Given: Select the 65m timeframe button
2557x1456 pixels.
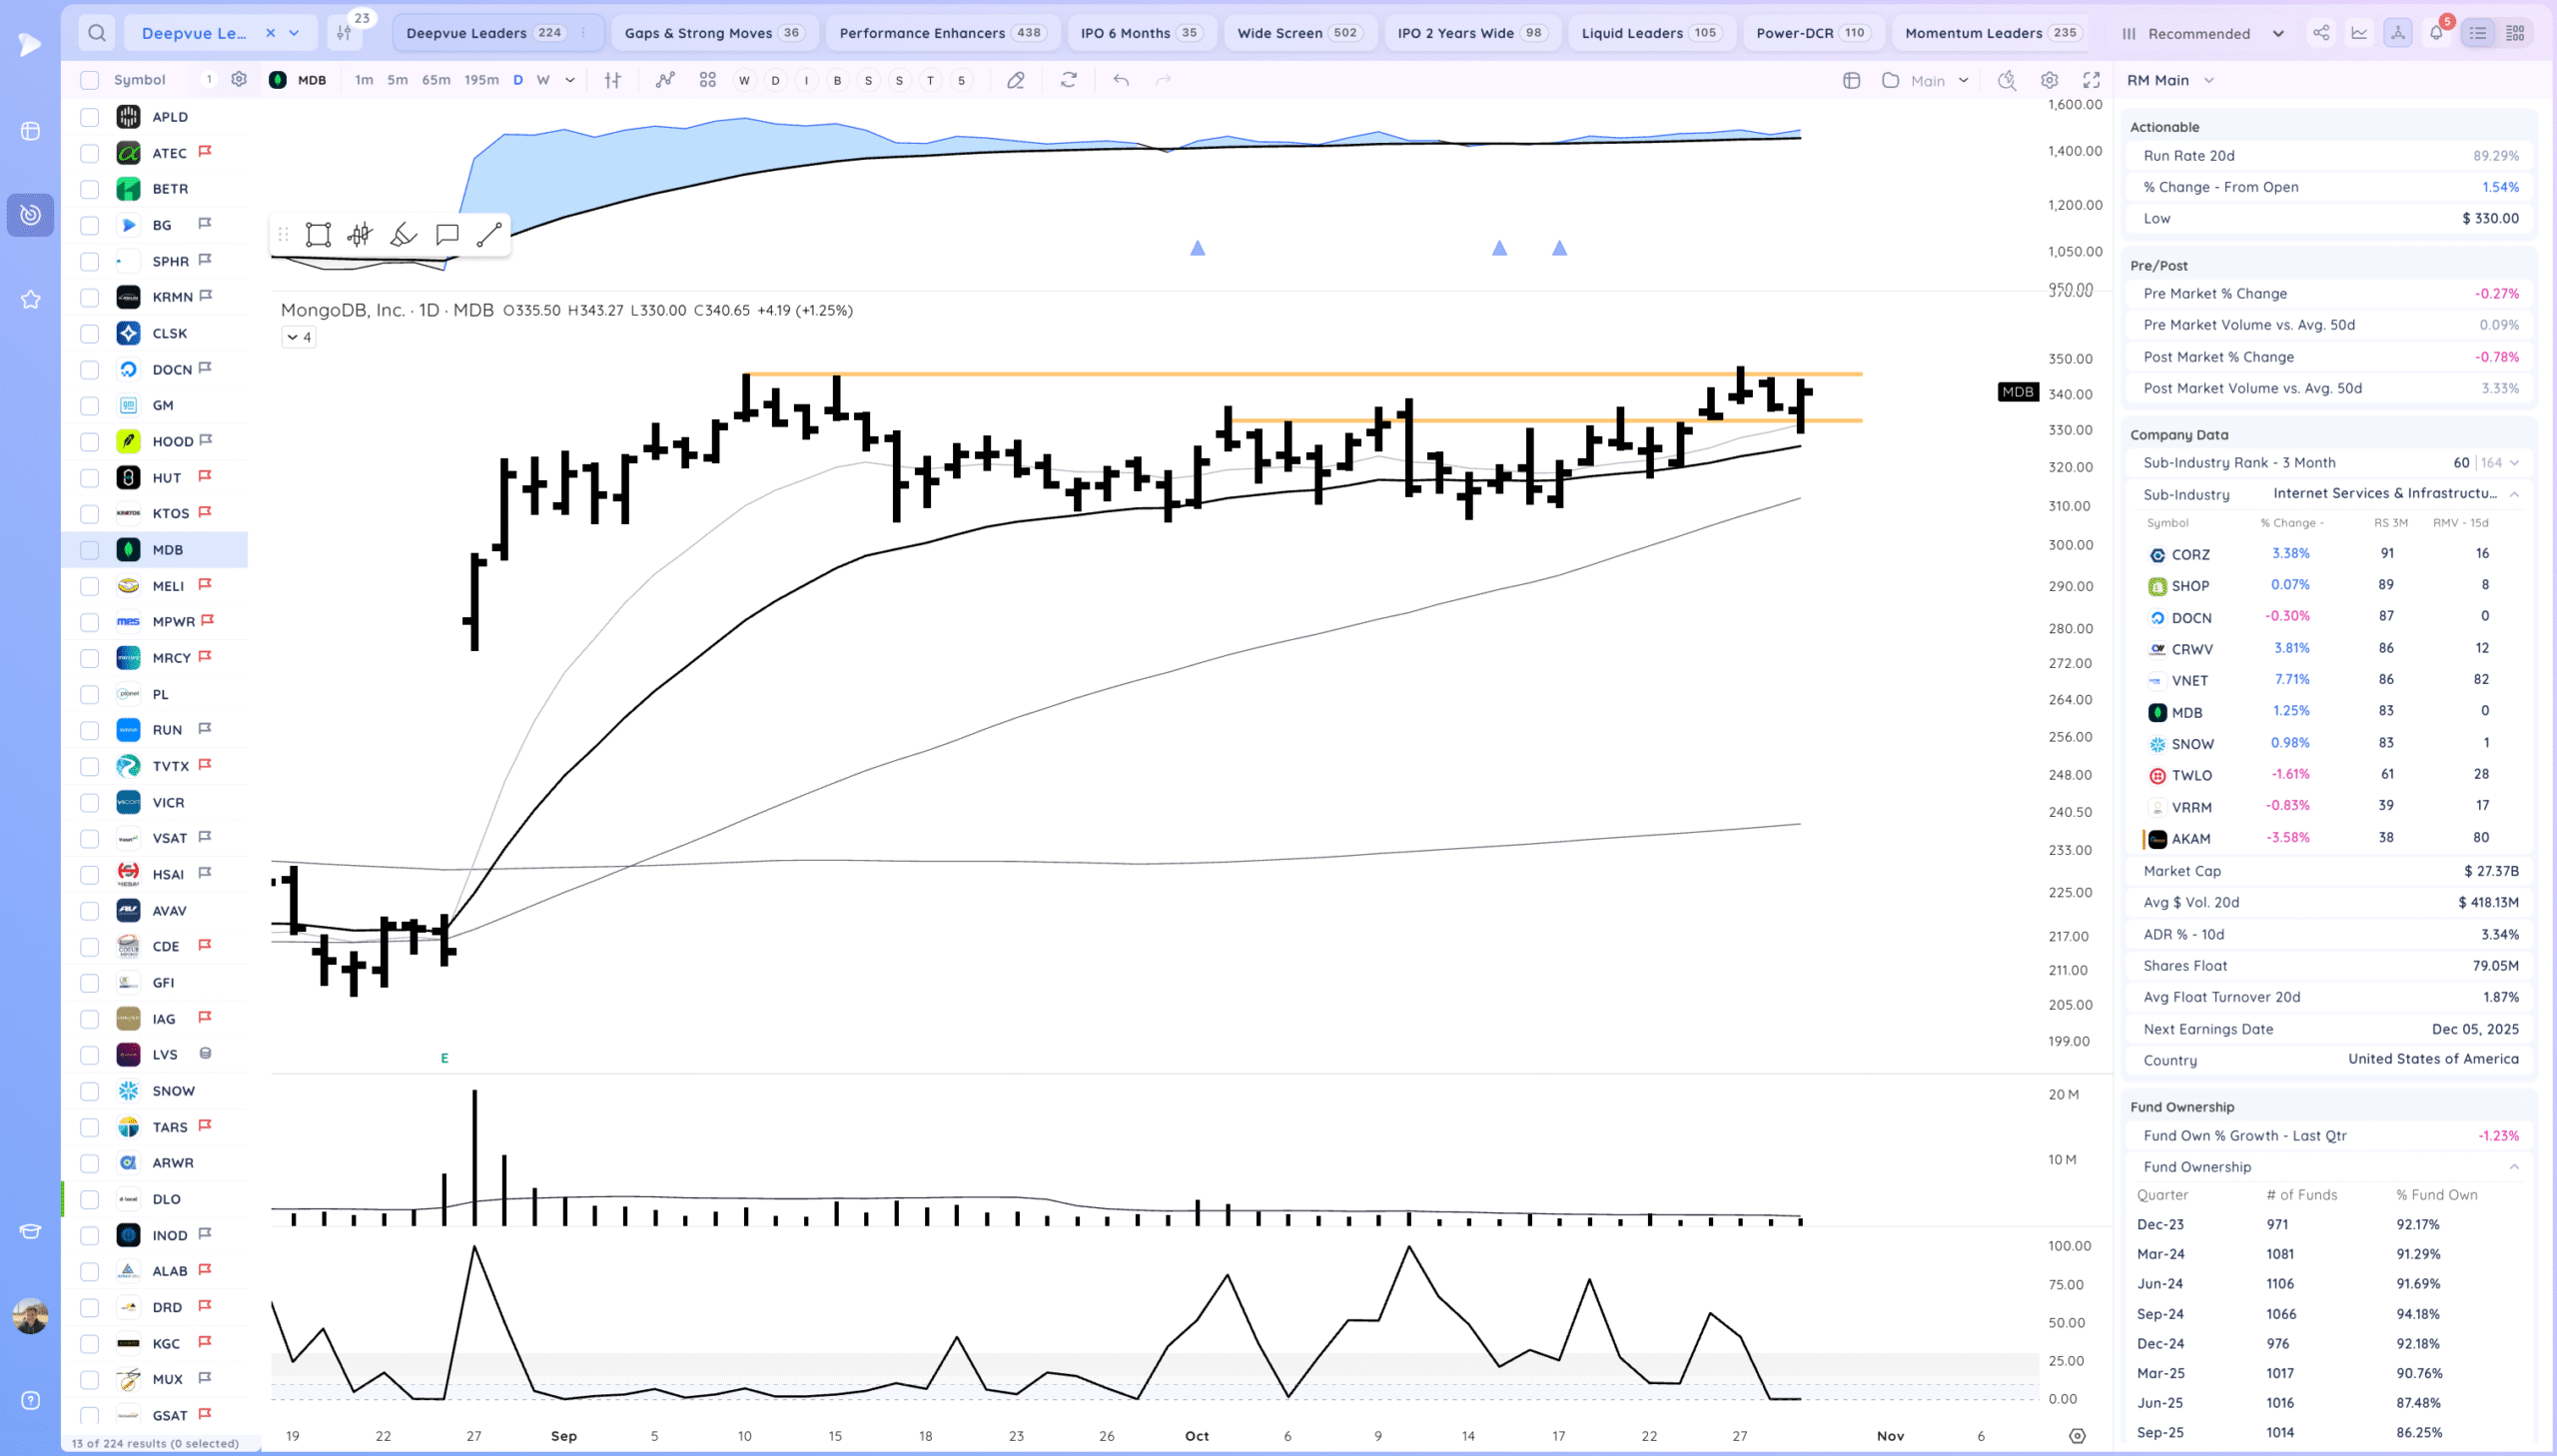Looking at the screenshot, I should click(436, 80).
